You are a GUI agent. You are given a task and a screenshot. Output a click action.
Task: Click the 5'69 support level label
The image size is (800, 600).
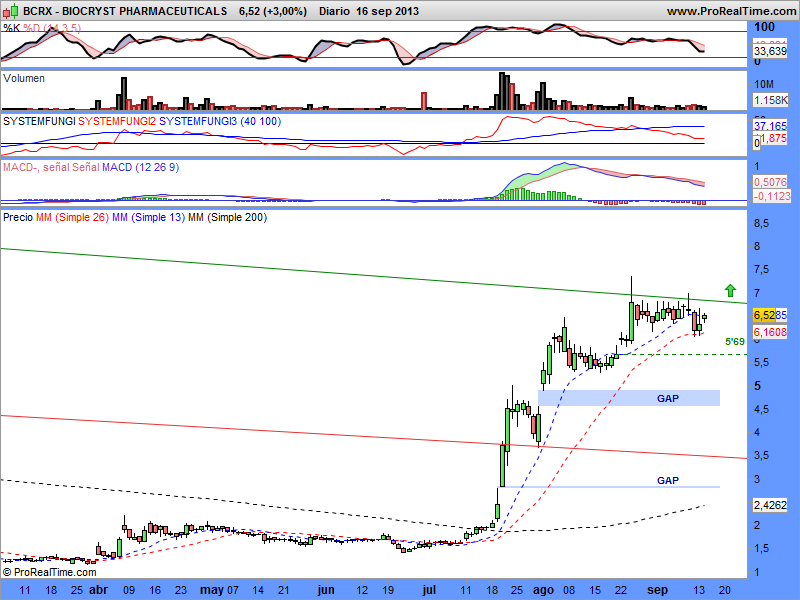pyautogui.click(x=735, y=342)
